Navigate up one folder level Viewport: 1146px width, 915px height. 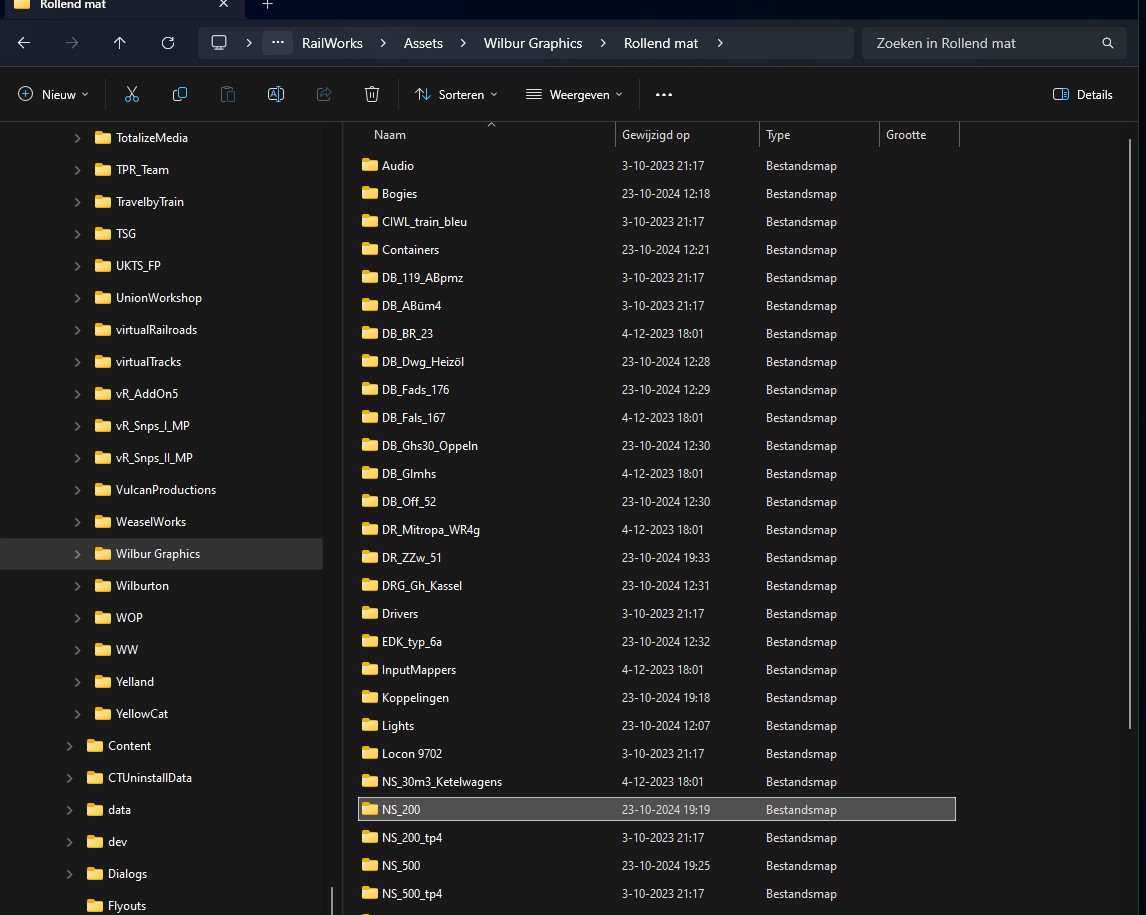120,43
